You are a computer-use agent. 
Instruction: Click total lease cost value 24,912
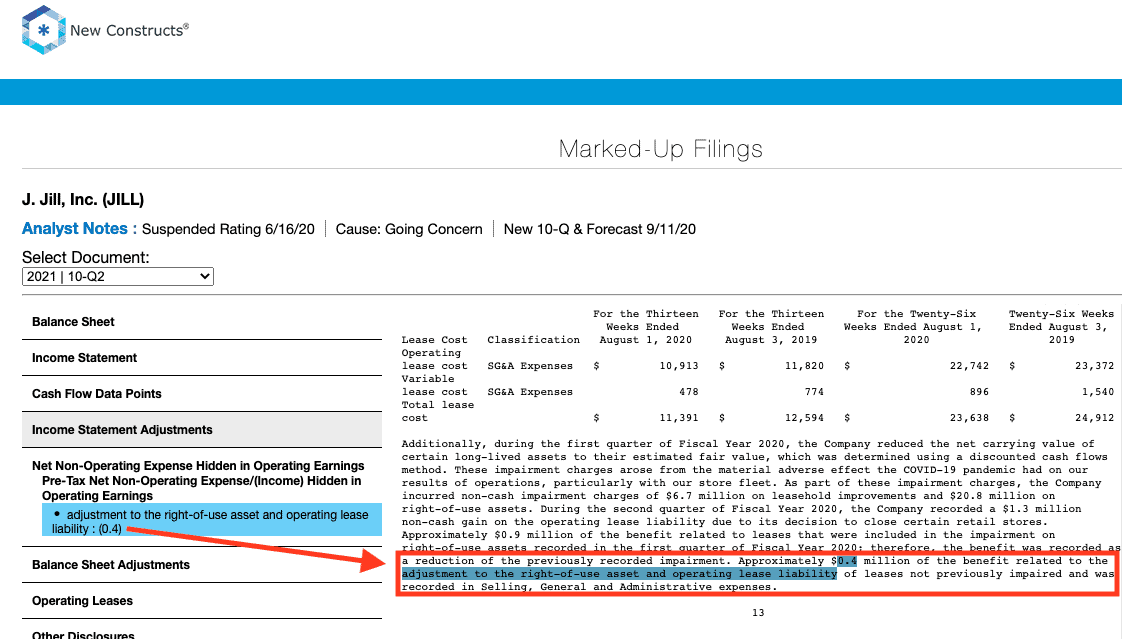1095,418
